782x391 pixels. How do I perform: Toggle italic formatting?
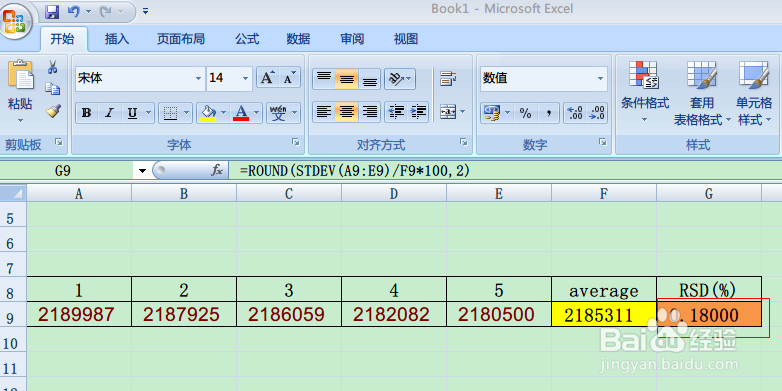tap(109, 113)
